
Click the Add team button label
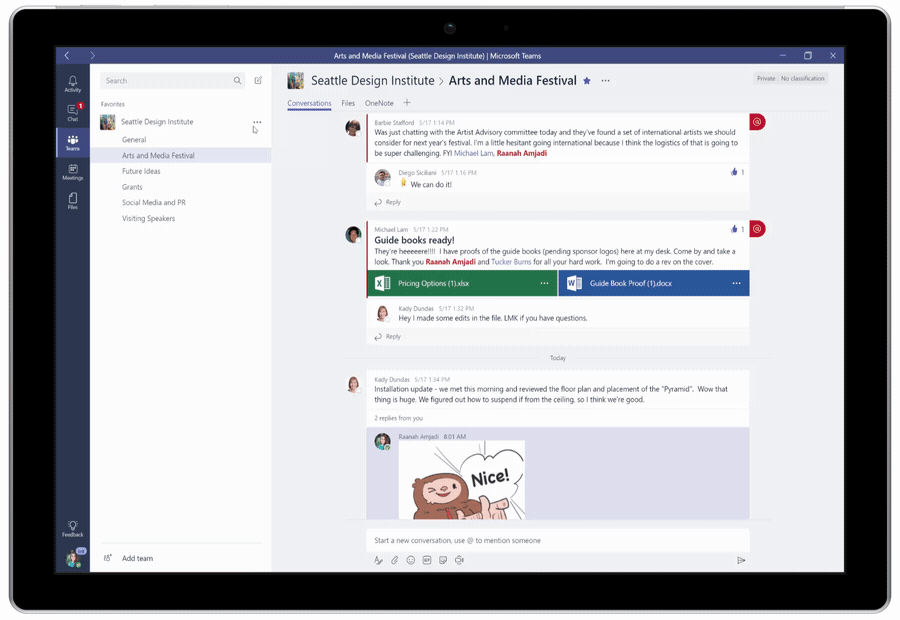(138, 558)
